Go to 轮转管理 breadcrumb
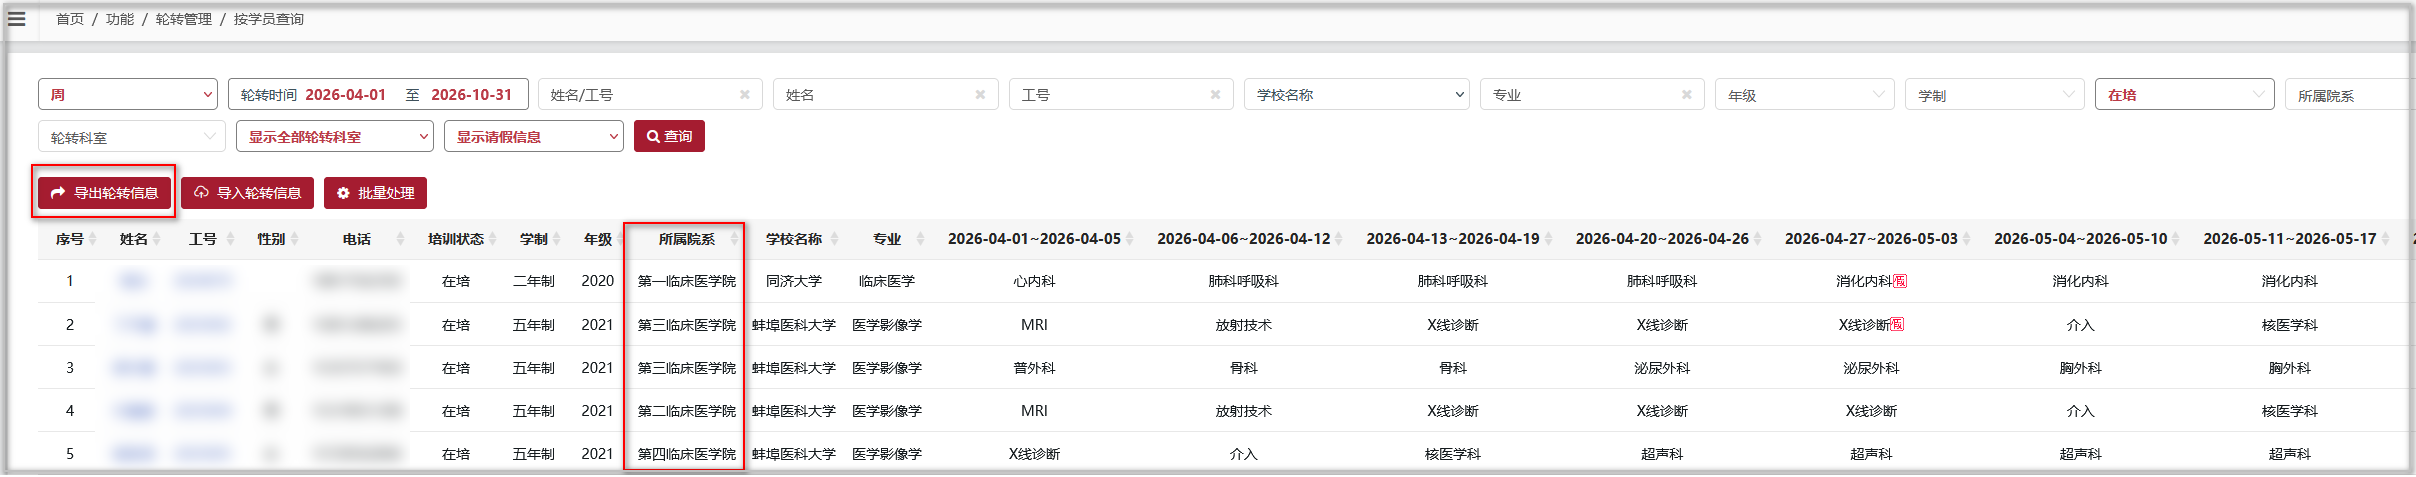 (184, 19)
